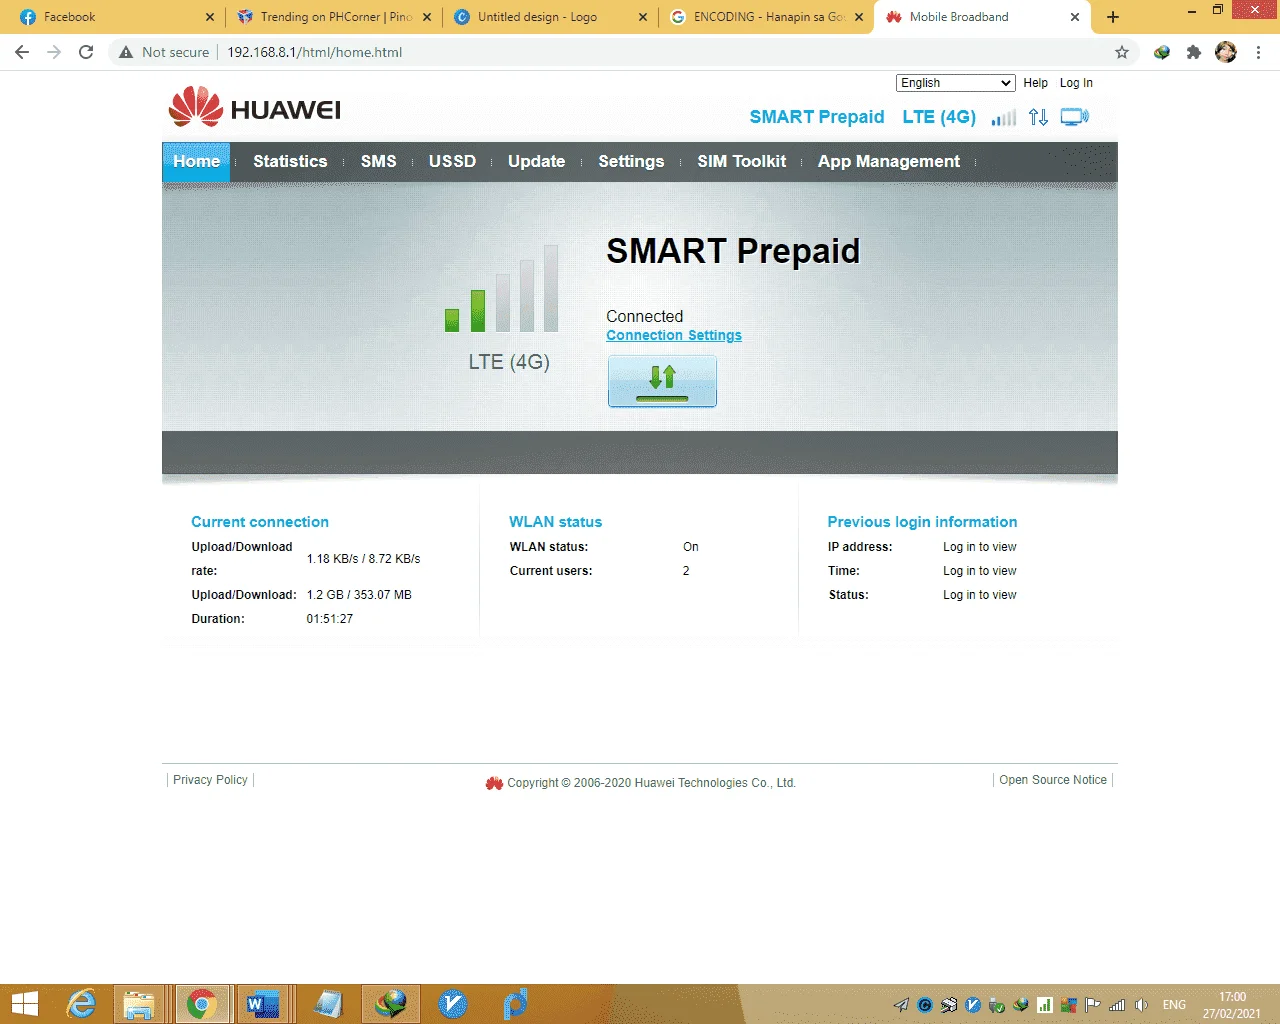Image resolution: width=1280 pixels, height=1024 pixels.
Task: Open the App Management tab
Action: 888,161
